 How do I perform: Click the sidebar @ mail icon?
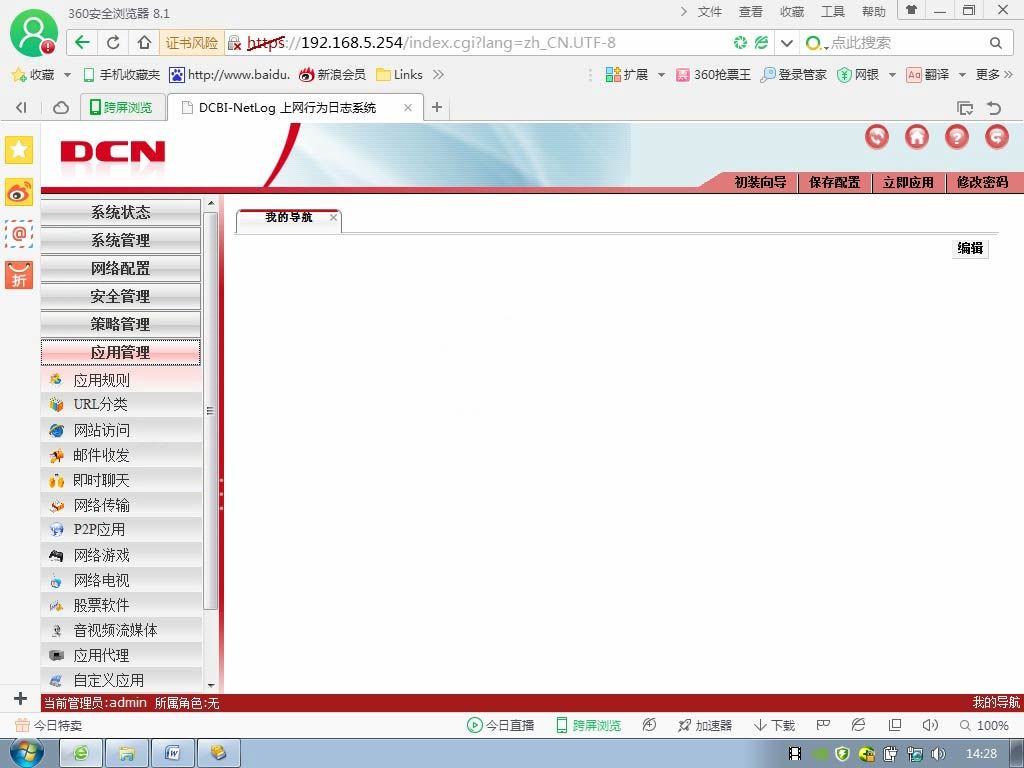pyautogui.click(x=19, y=234)
